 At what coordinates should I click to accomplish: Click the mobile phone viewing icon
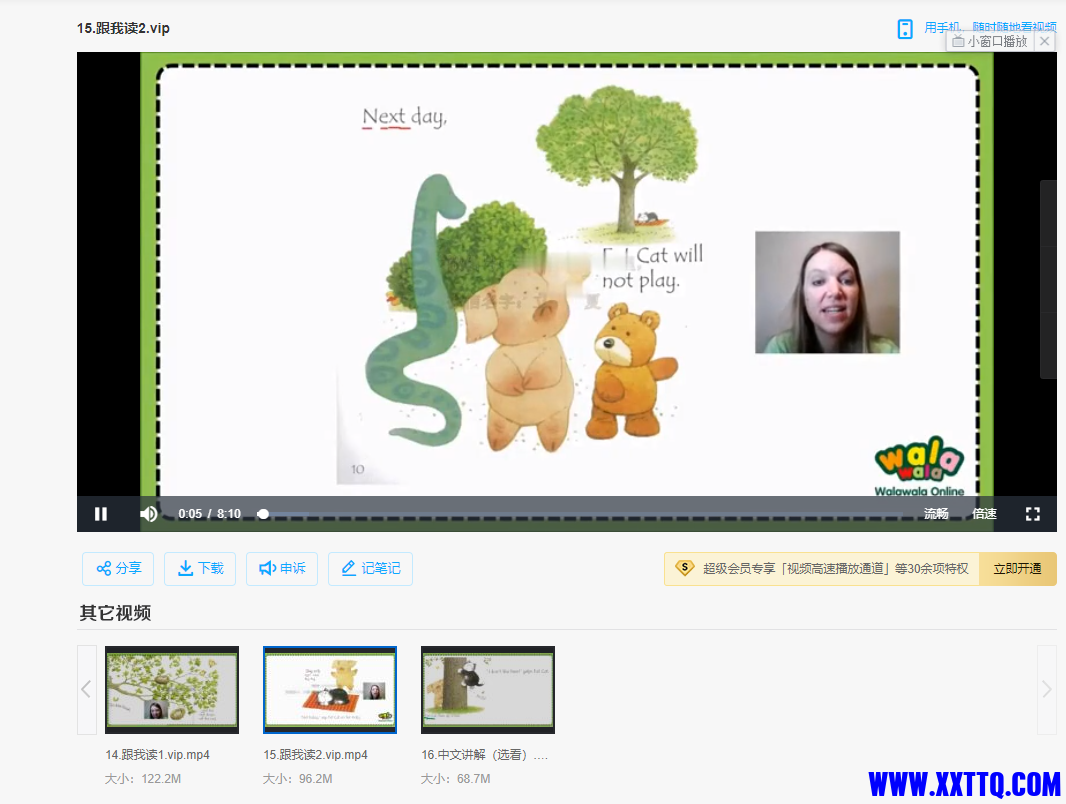905,29
